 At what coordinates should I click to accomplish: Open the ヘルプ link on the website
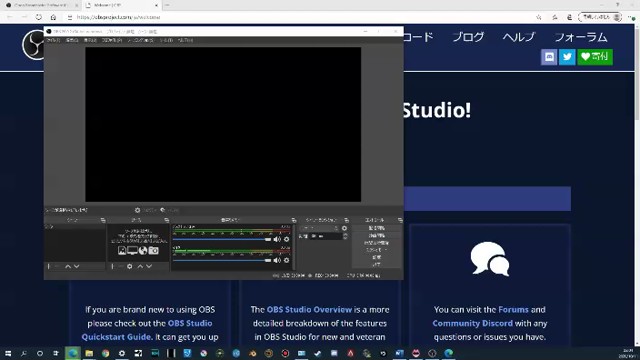coord(519,37)
